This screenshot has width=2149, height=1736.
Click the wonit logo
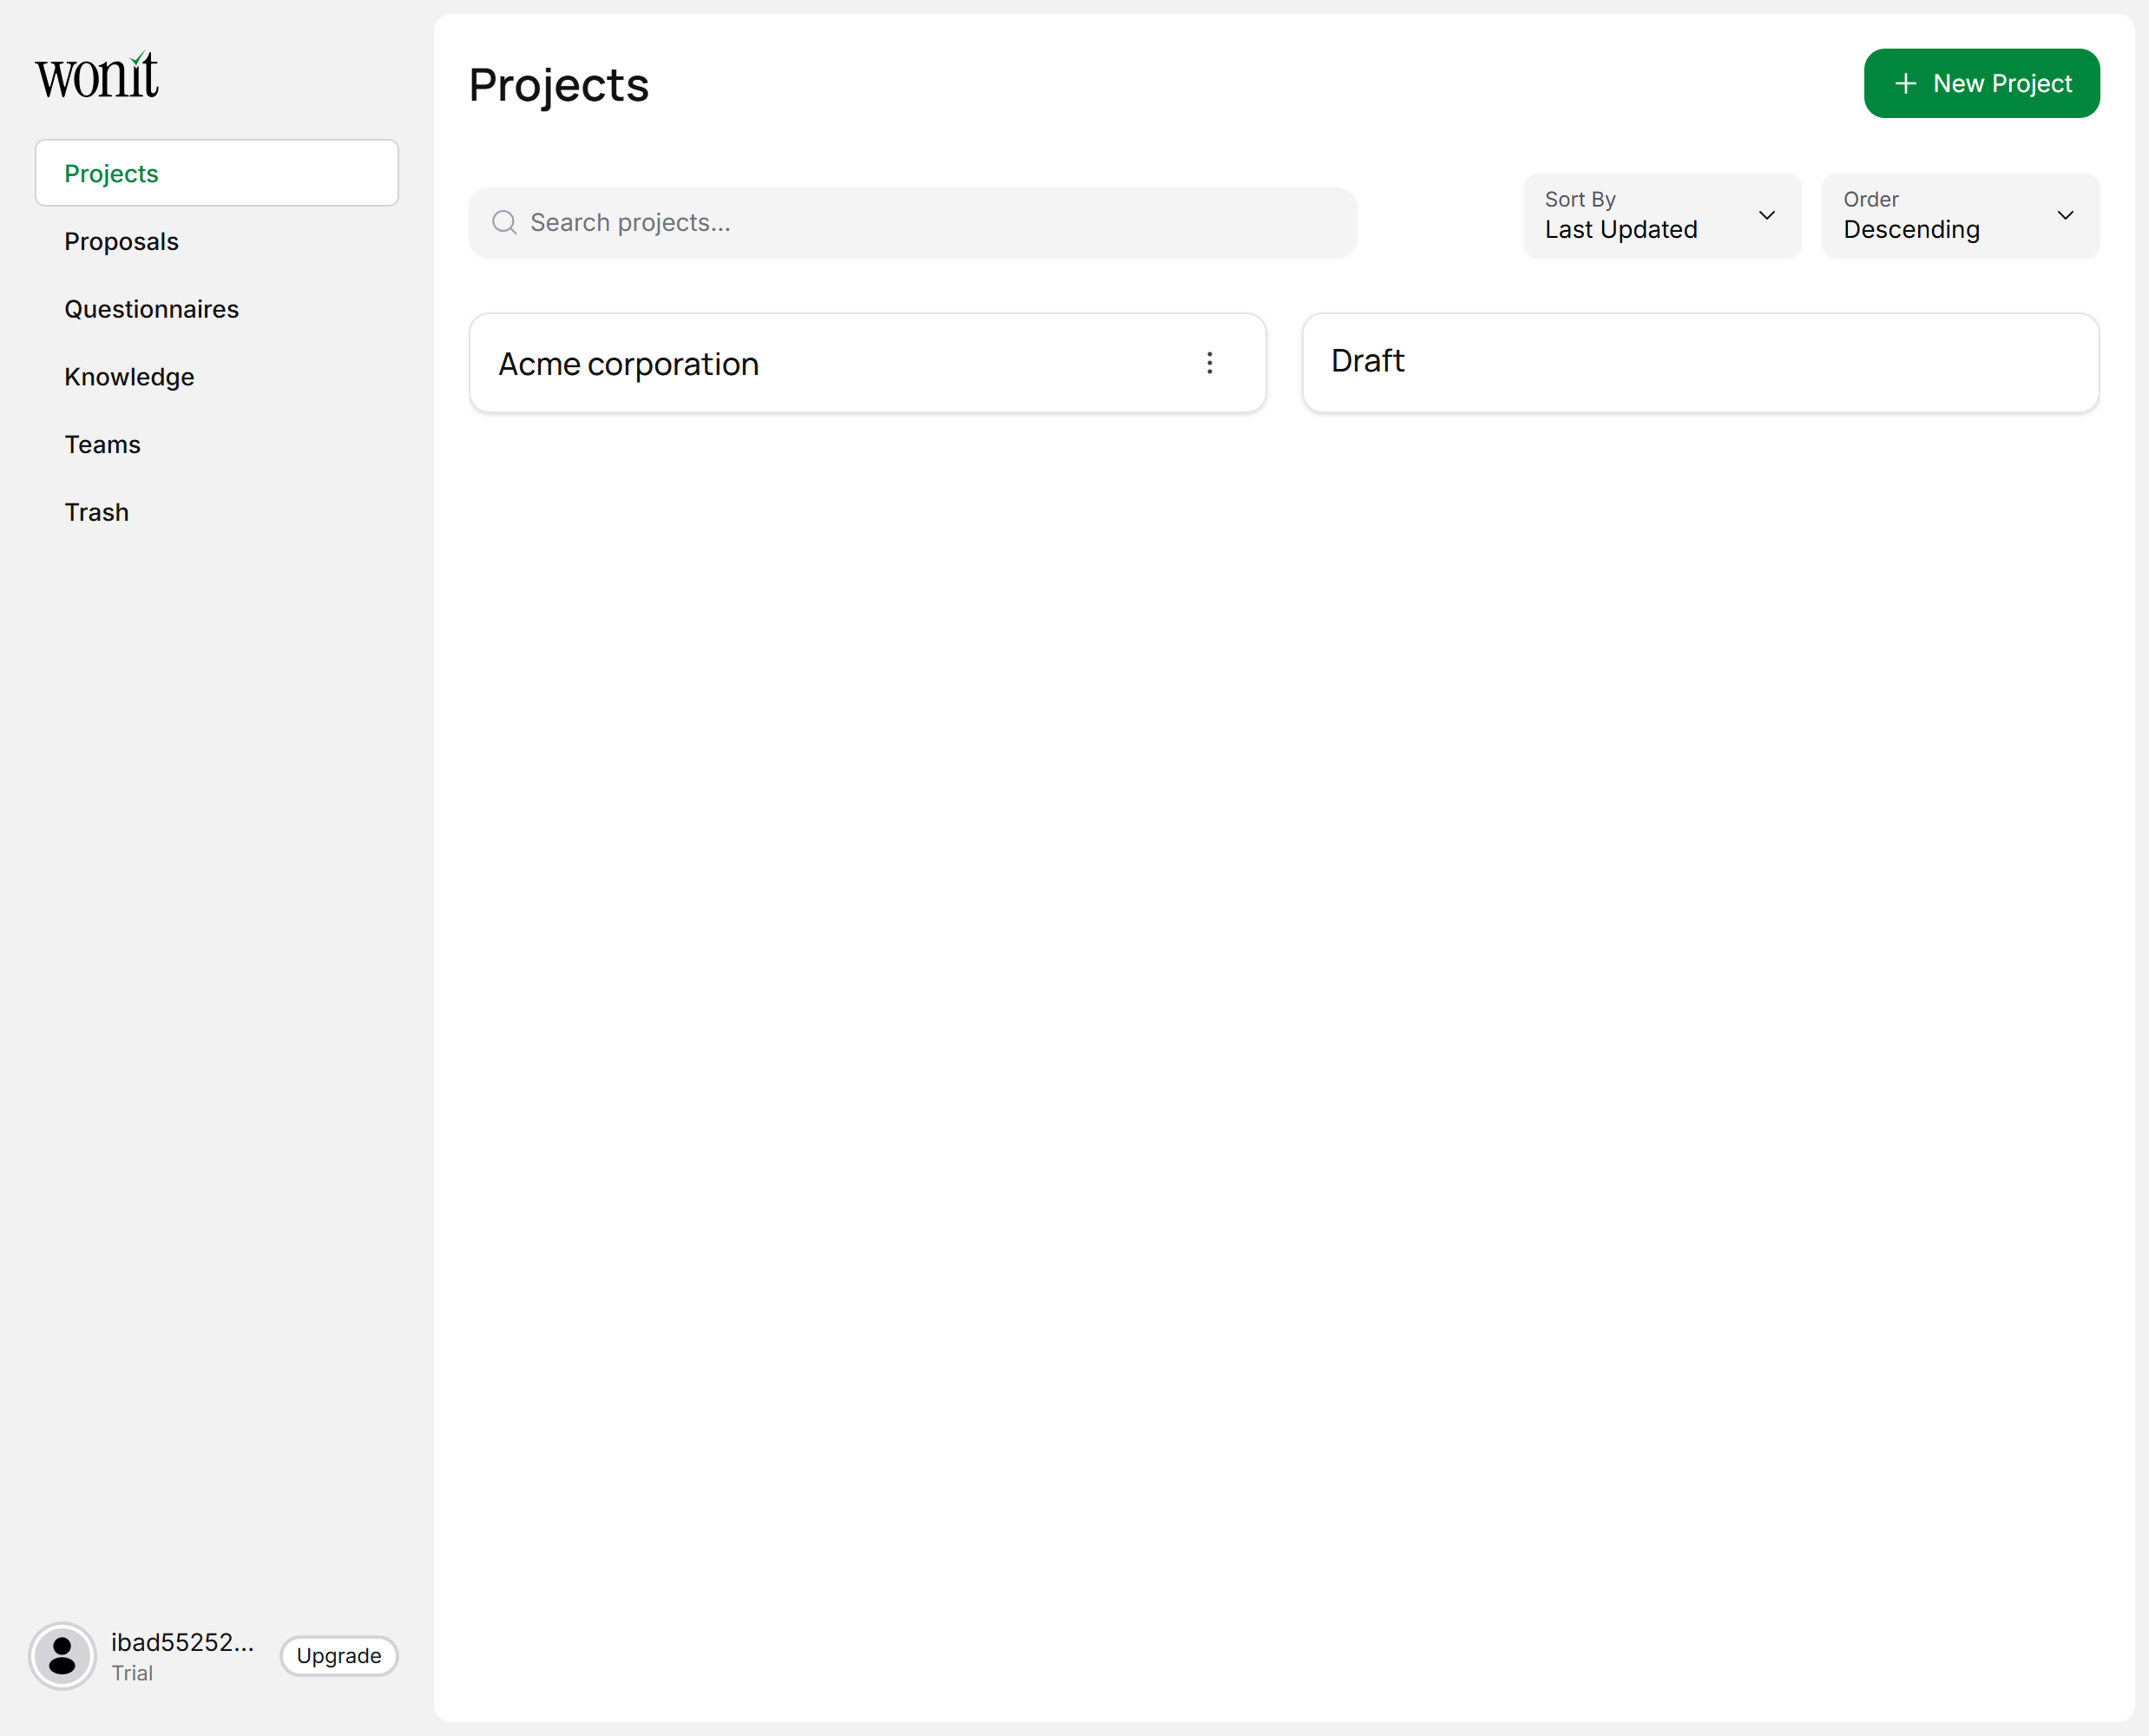pos(97,76)
